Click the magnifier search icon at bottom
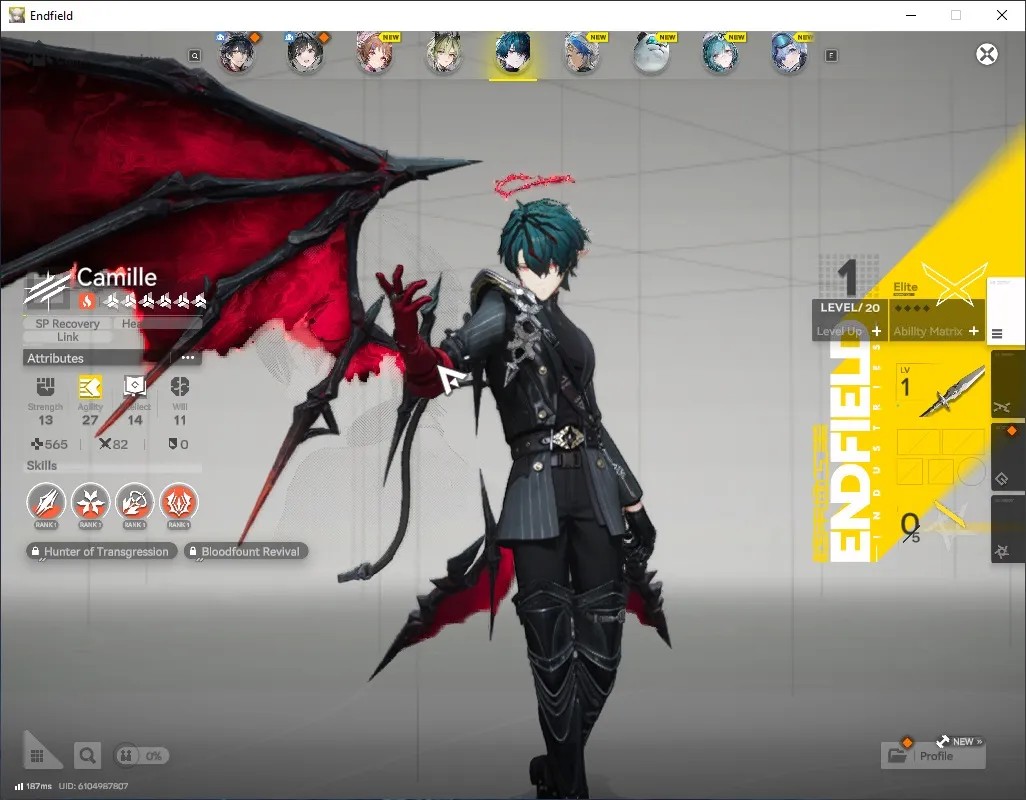 (x=87, y=756)
